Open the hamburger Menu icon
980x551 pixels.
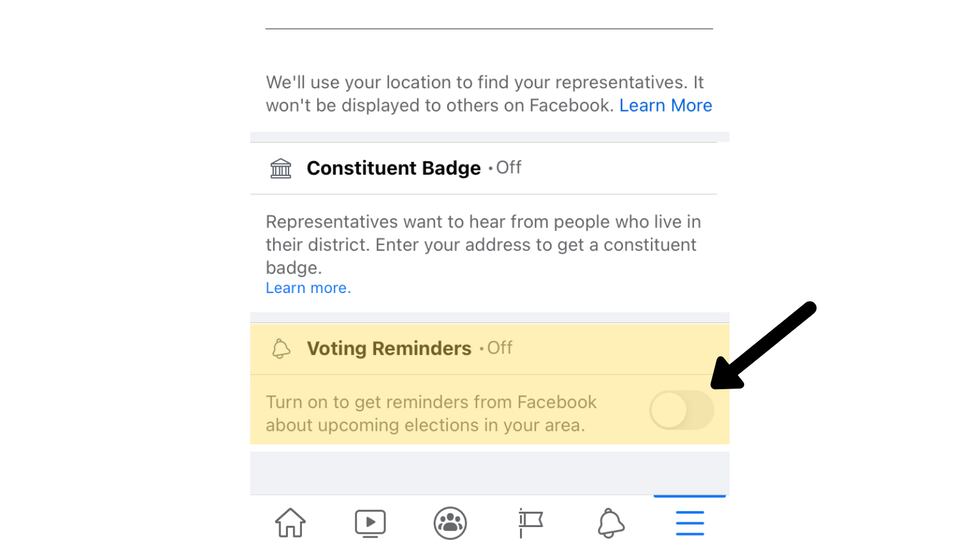(690, 522)
